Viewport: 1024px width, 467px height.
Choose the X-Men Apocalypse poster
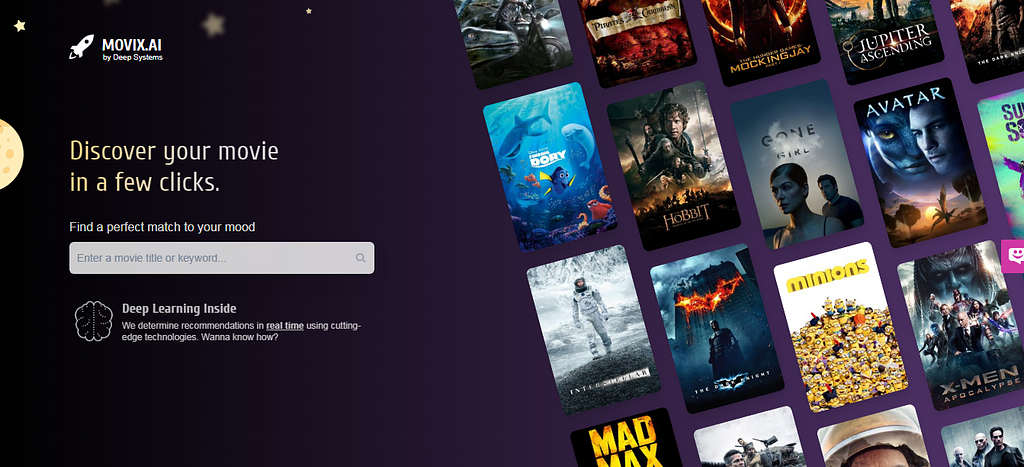click(x=961, y=325)
